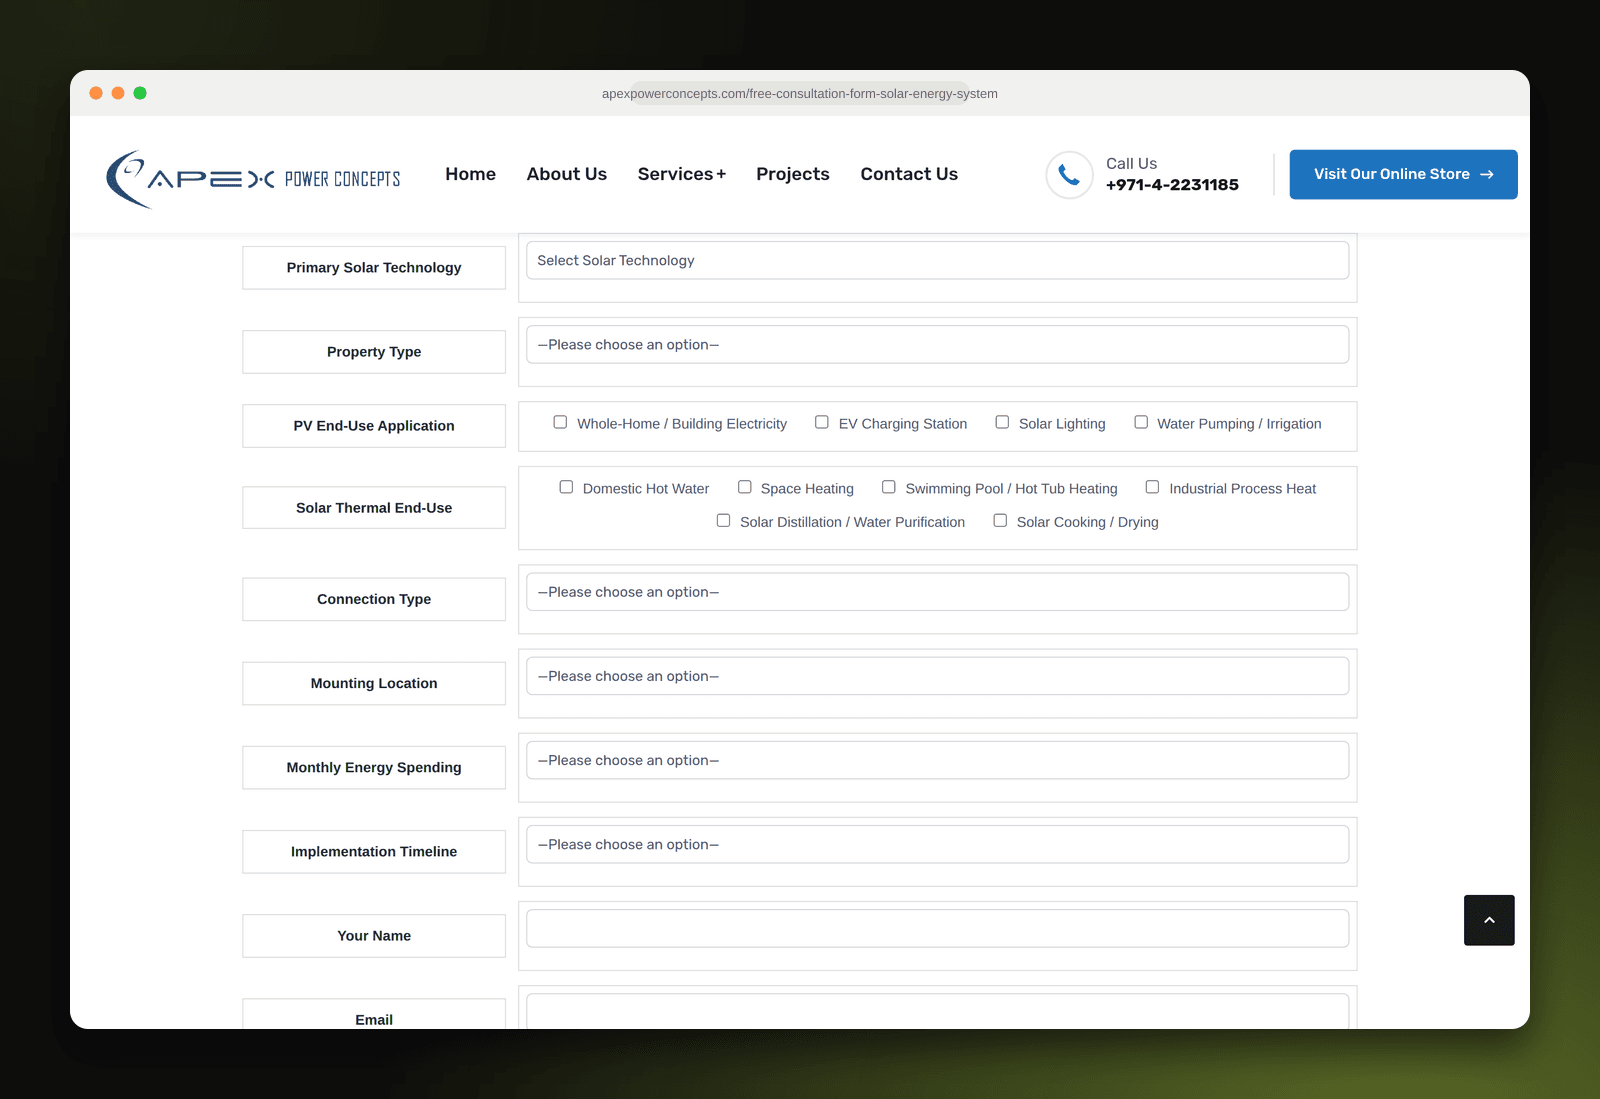This screenshot has height=1099, width=1600.
Task: Expand the Property Type dropdown
Action: (937, 344)
